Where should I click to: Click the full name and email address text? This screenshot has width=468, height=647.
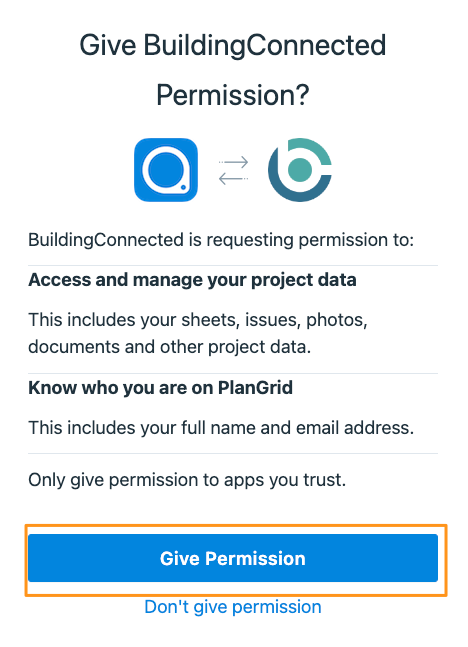click(221, 428)
